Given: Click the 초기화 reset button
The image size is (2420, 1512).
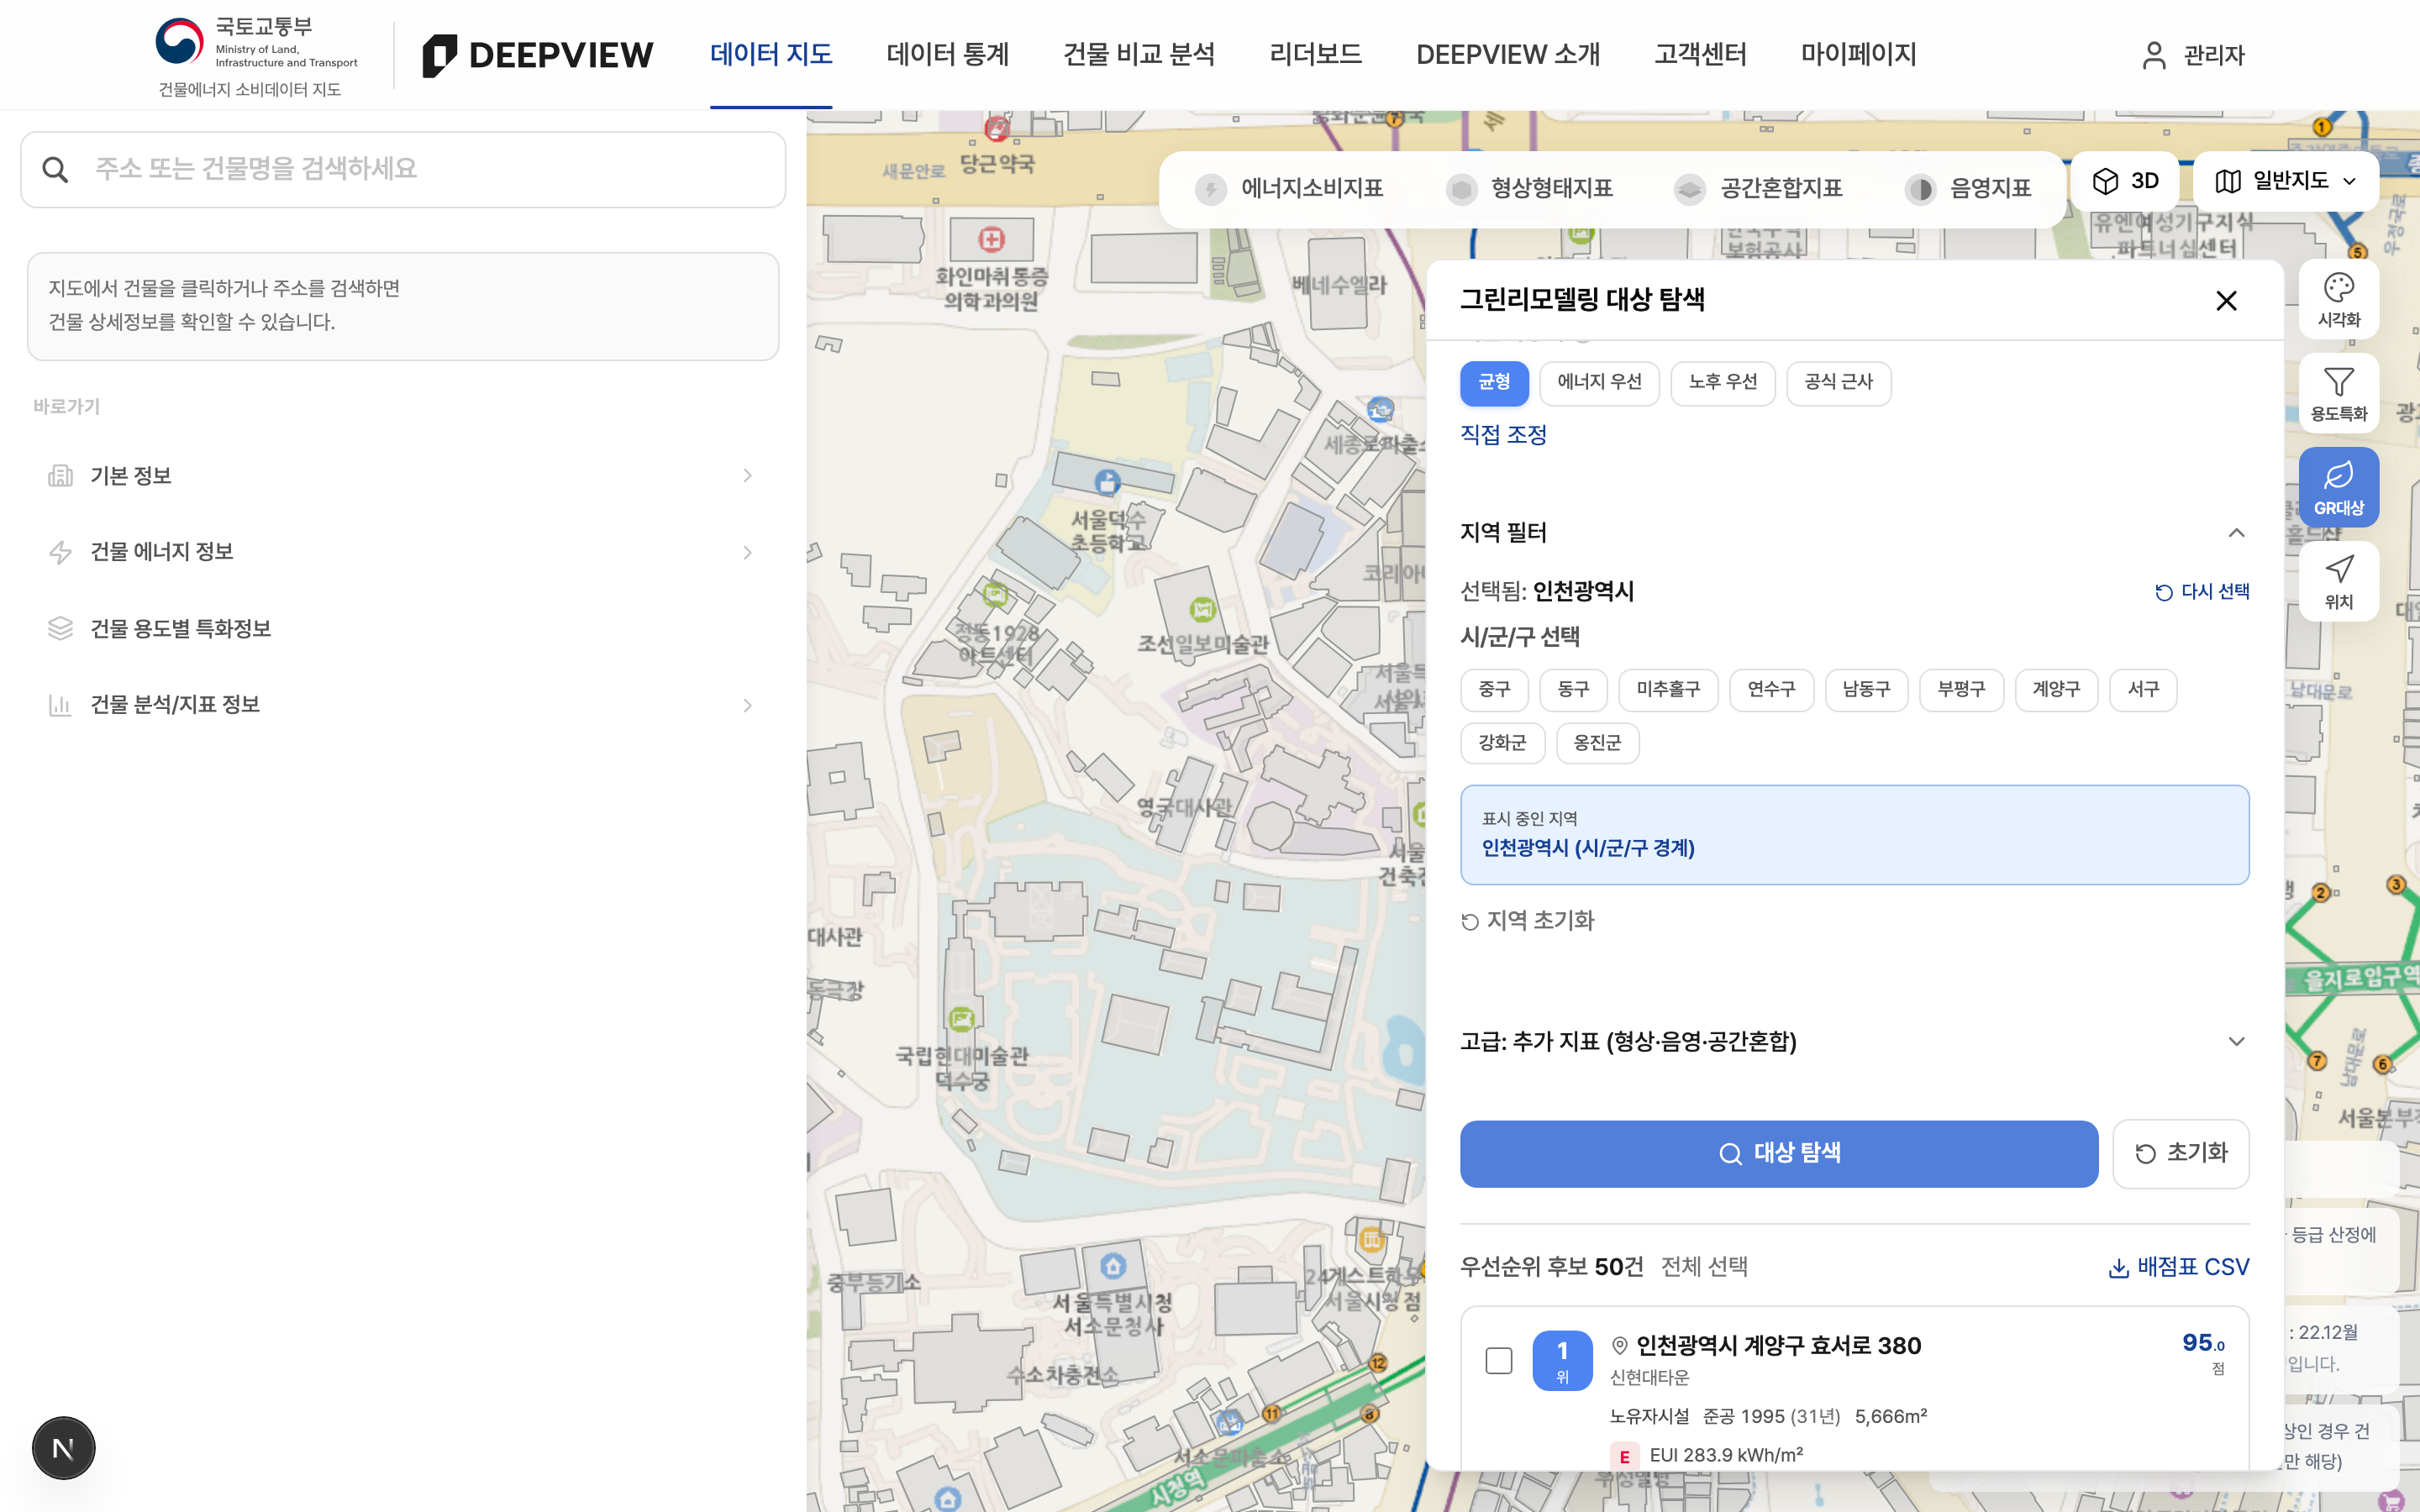Looking at the screenshot, I should 2181,1154.
